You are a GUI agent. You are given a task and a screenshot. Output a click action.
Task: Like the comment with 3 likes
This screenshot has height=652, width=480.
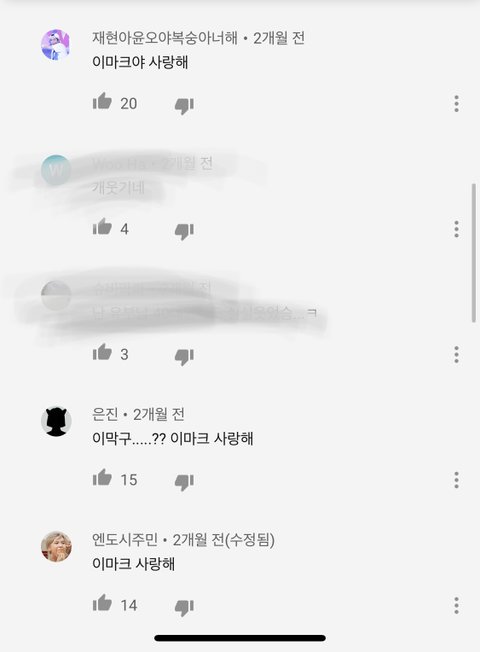102,352
